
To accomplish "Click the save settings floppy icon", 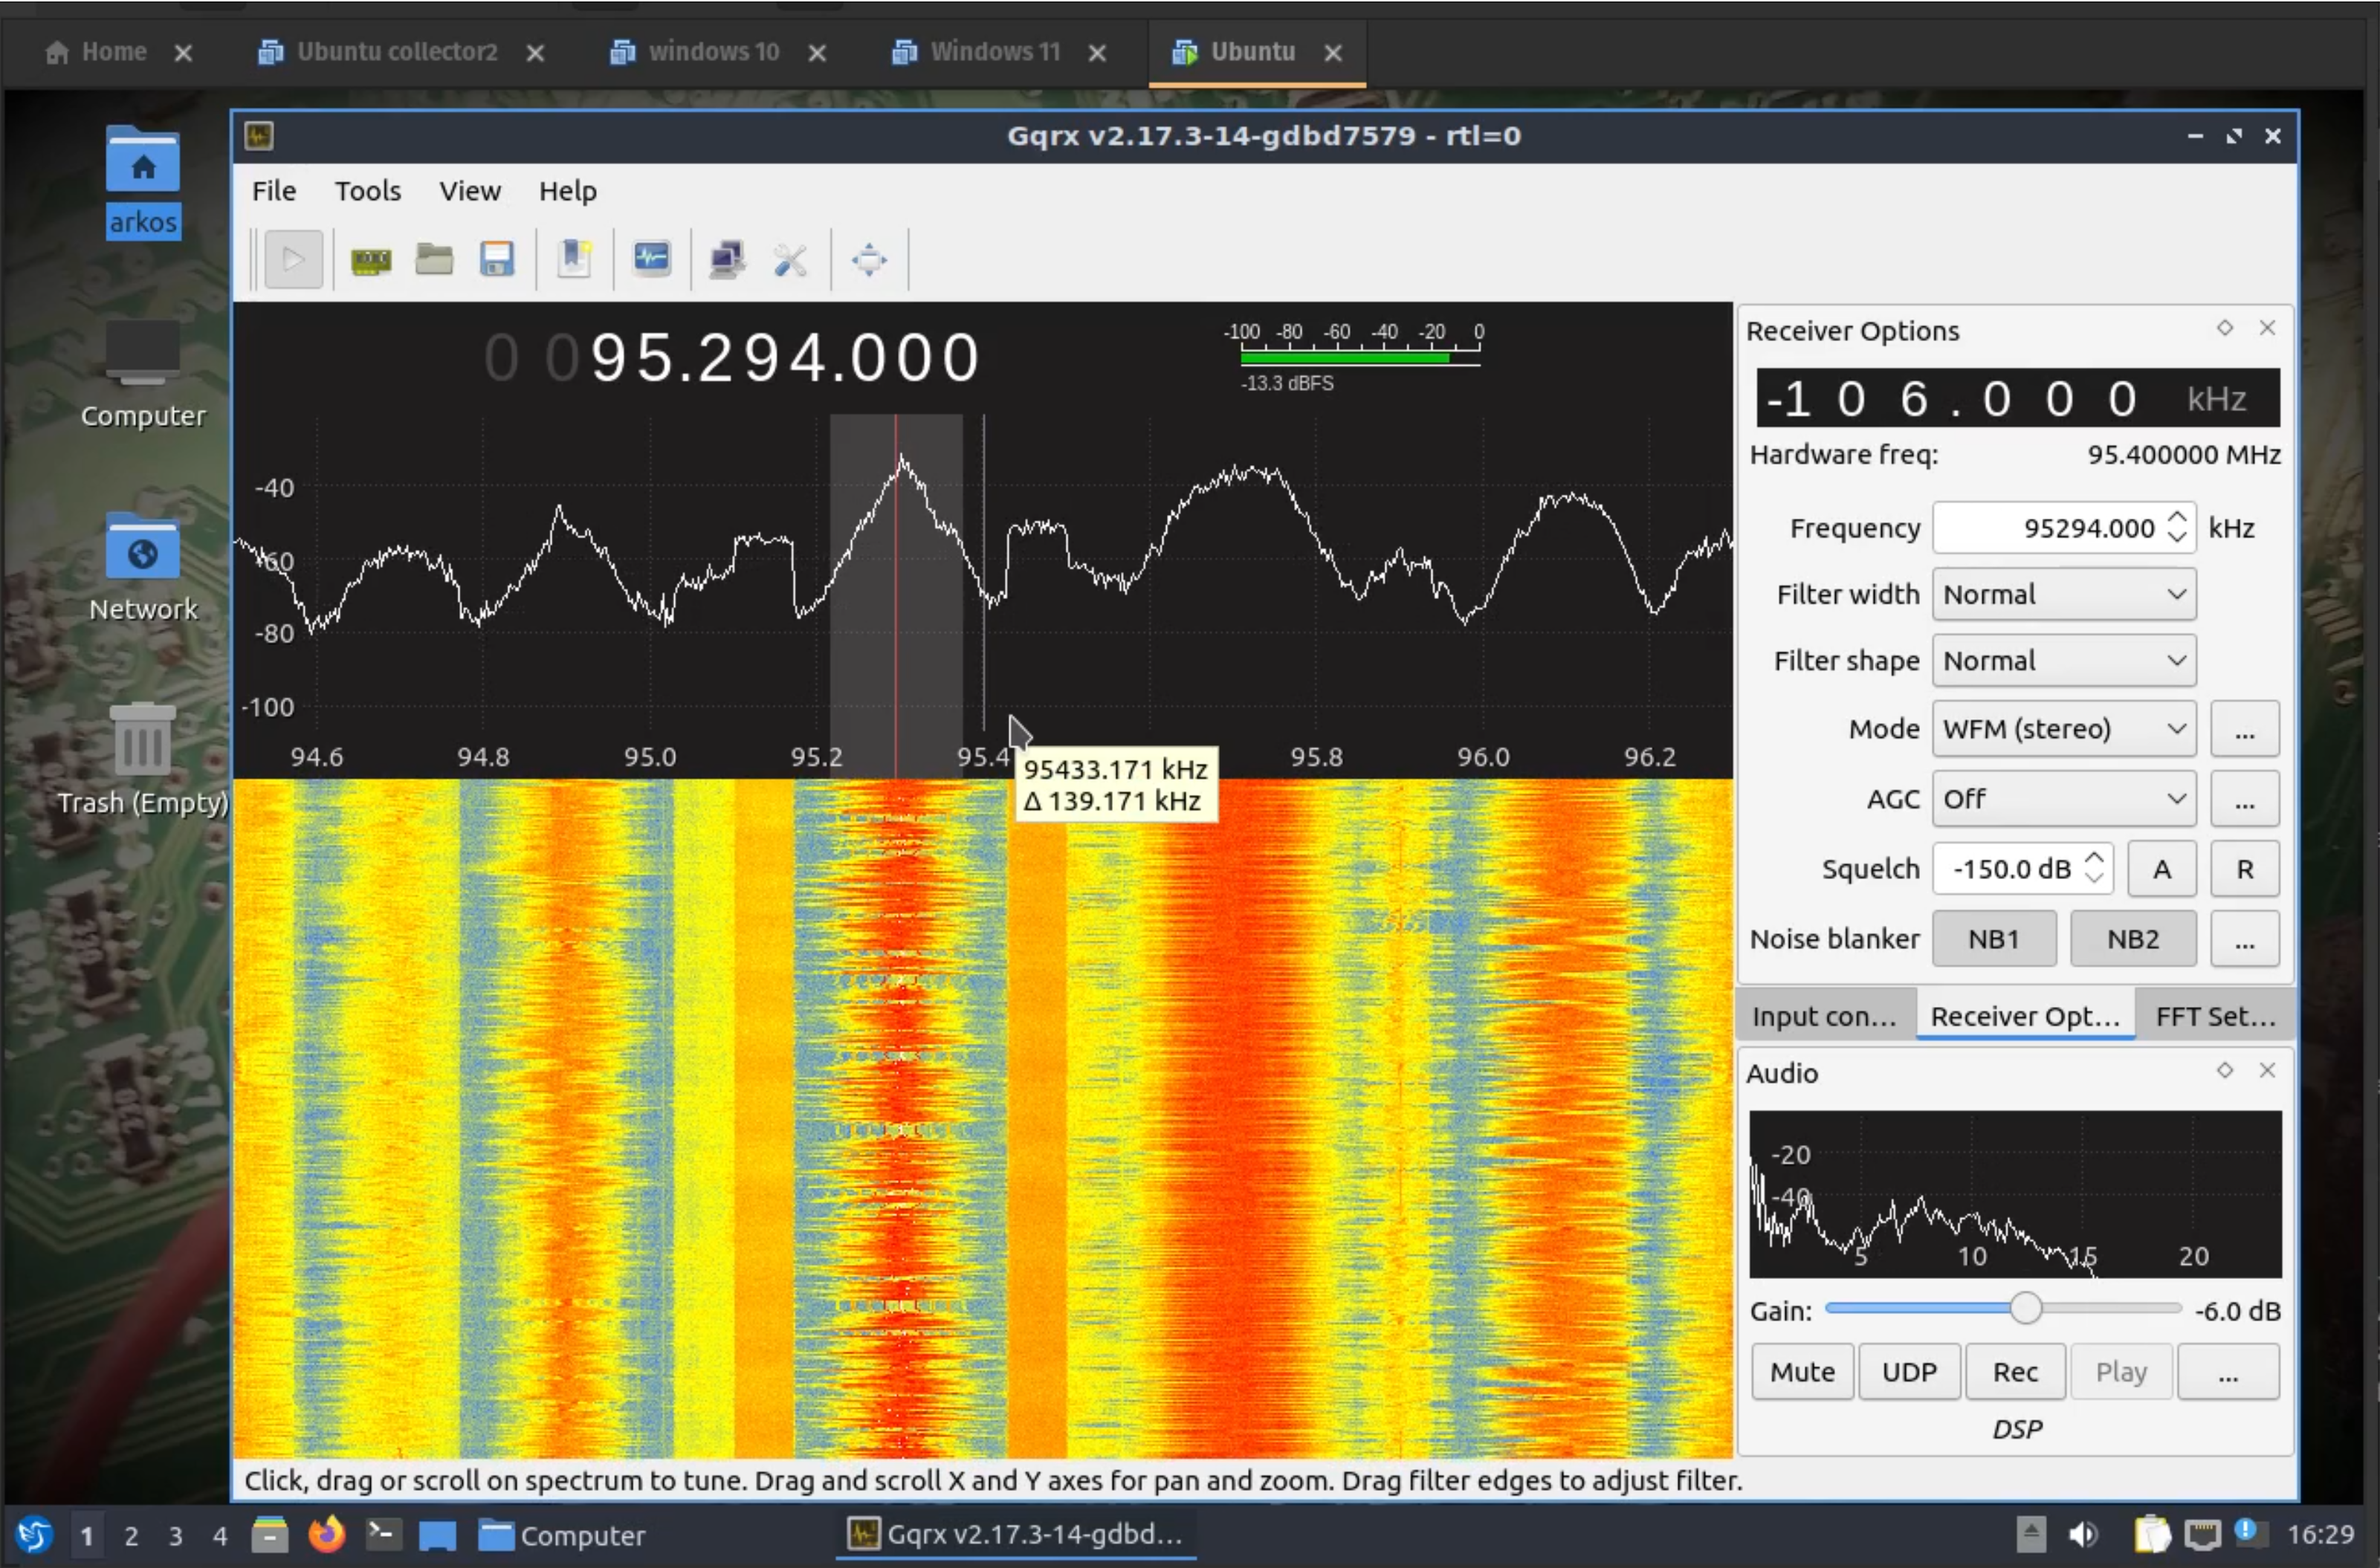I will click(497, 260).
